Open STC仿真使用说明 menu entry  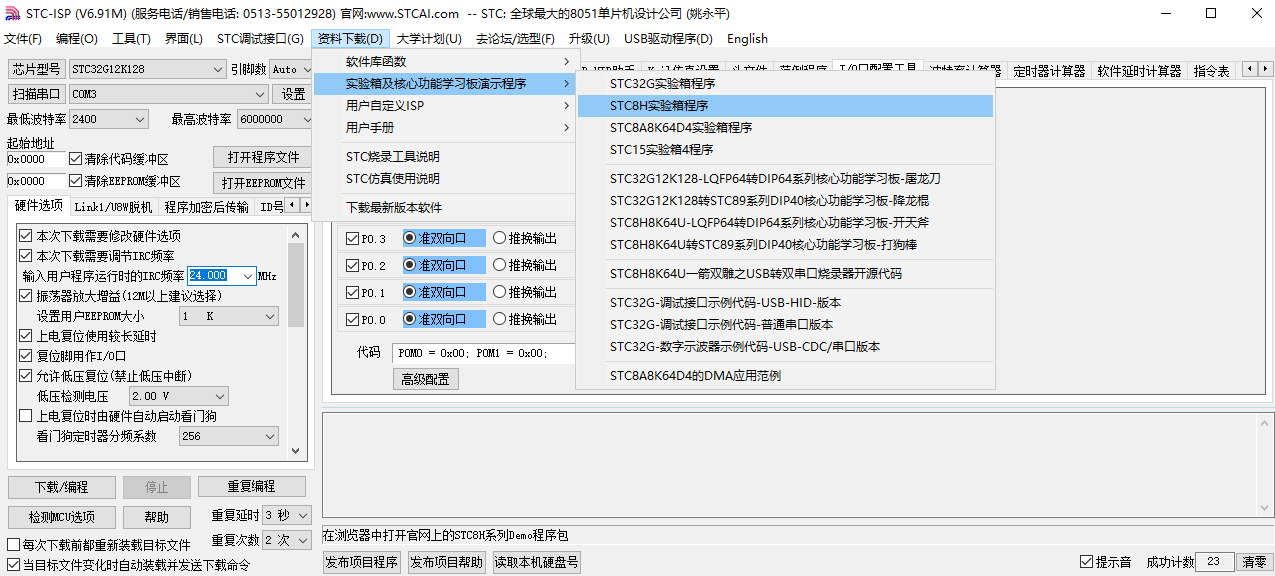point(445,179)
